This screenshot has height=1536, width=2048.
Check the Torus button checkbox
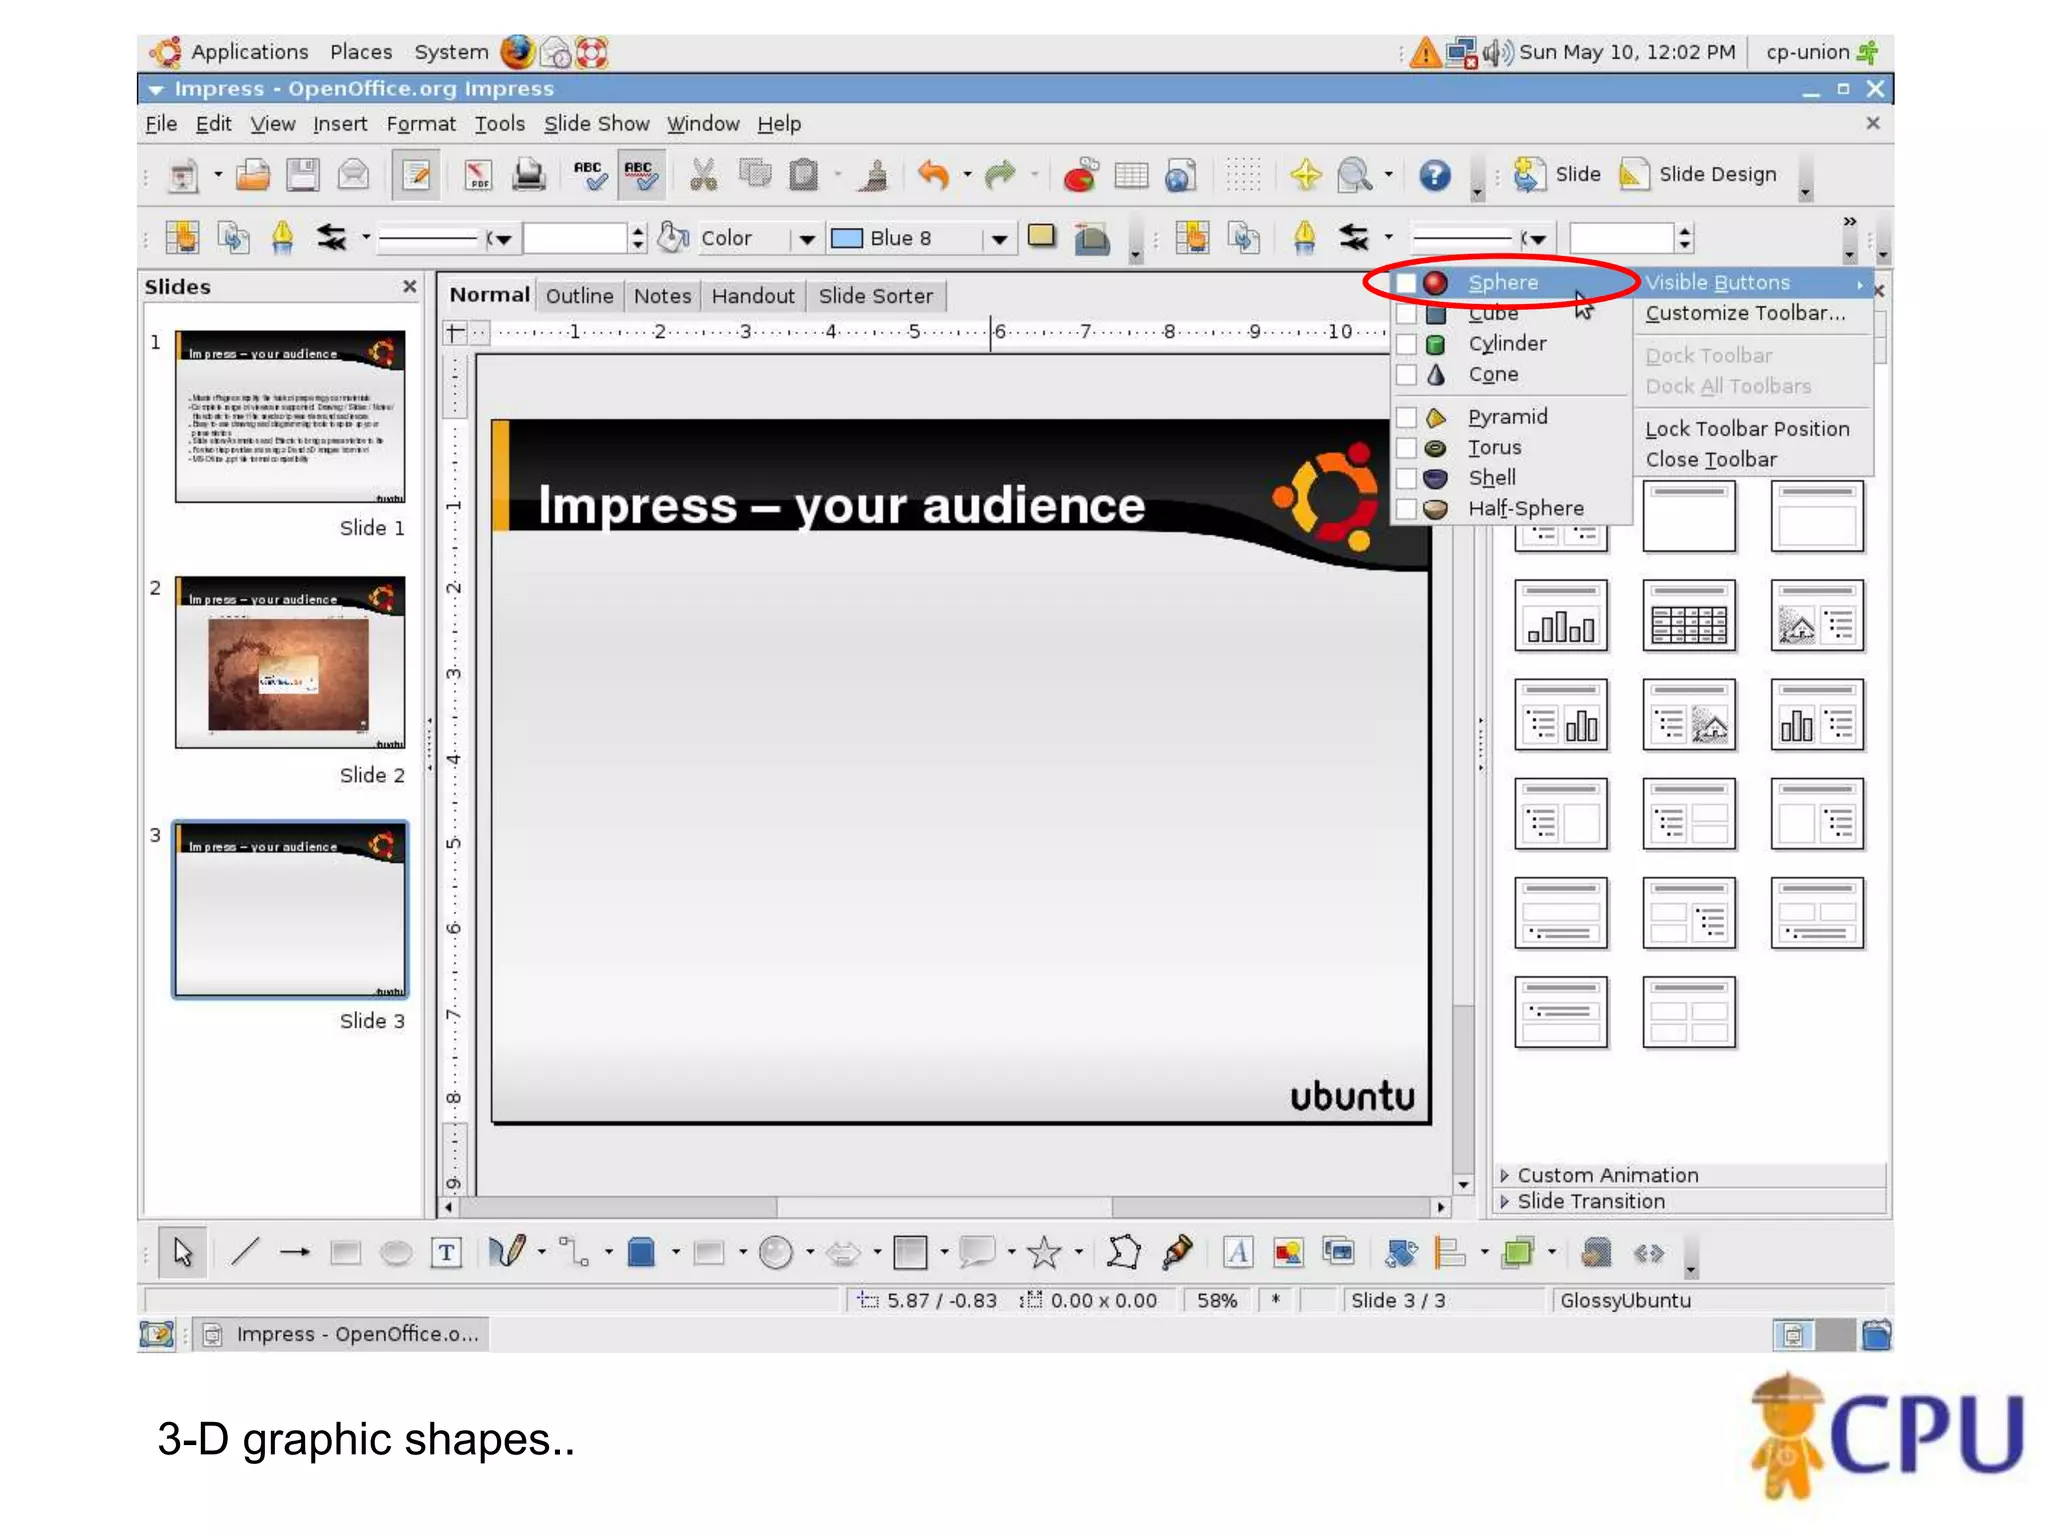click(1406, 448)
